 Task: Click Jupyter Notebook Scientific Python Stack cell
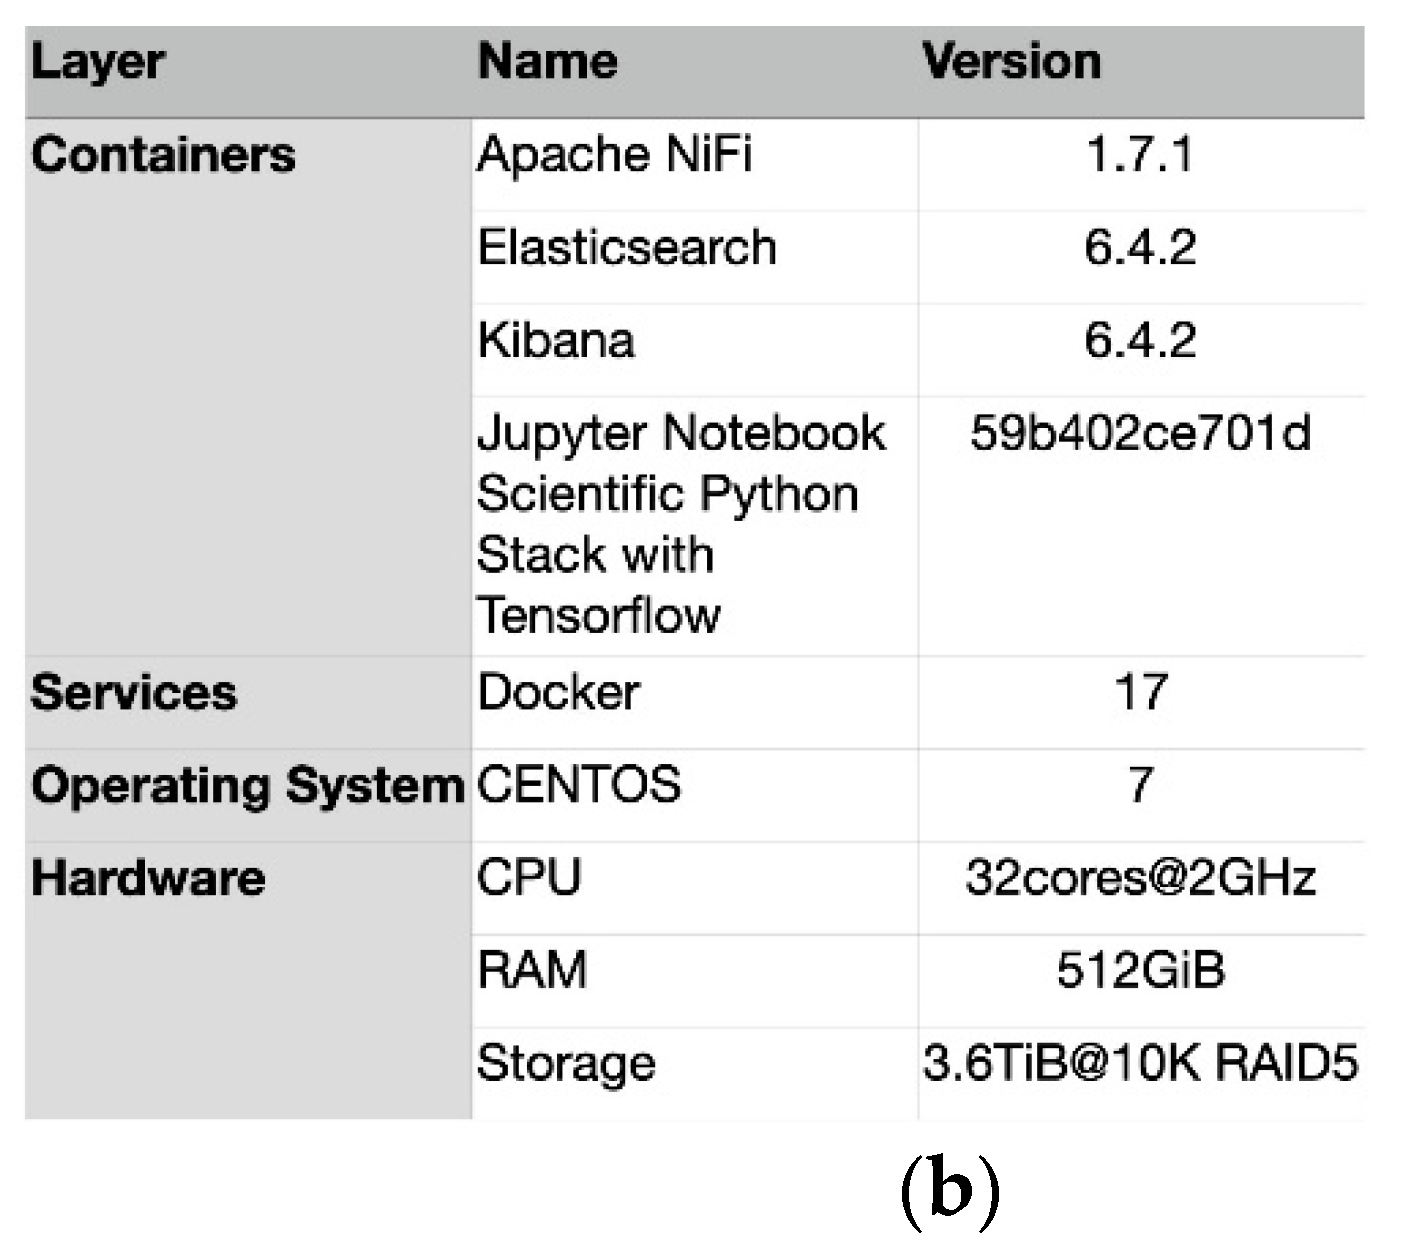pos(680,524)
